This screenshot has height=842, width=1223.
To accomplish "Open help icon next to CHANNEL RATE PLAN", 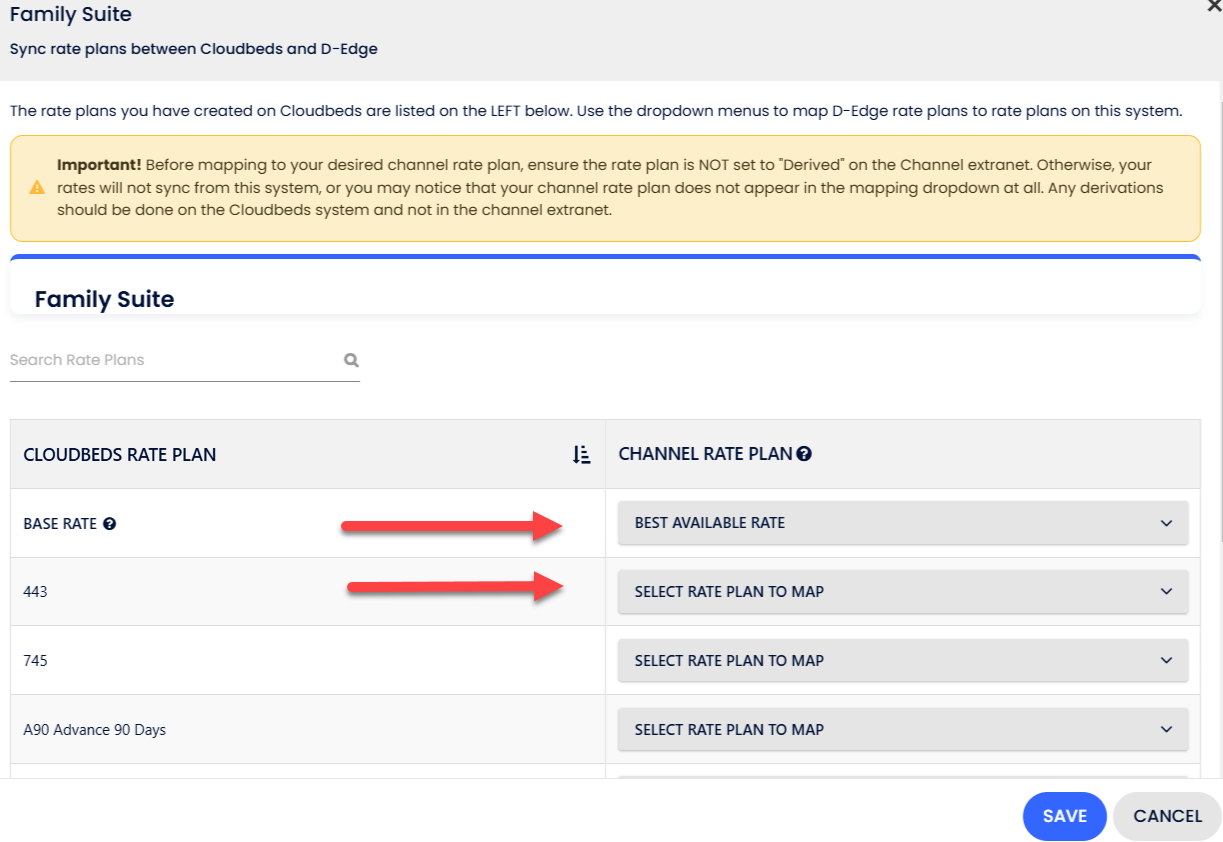I will click(804, 454).
